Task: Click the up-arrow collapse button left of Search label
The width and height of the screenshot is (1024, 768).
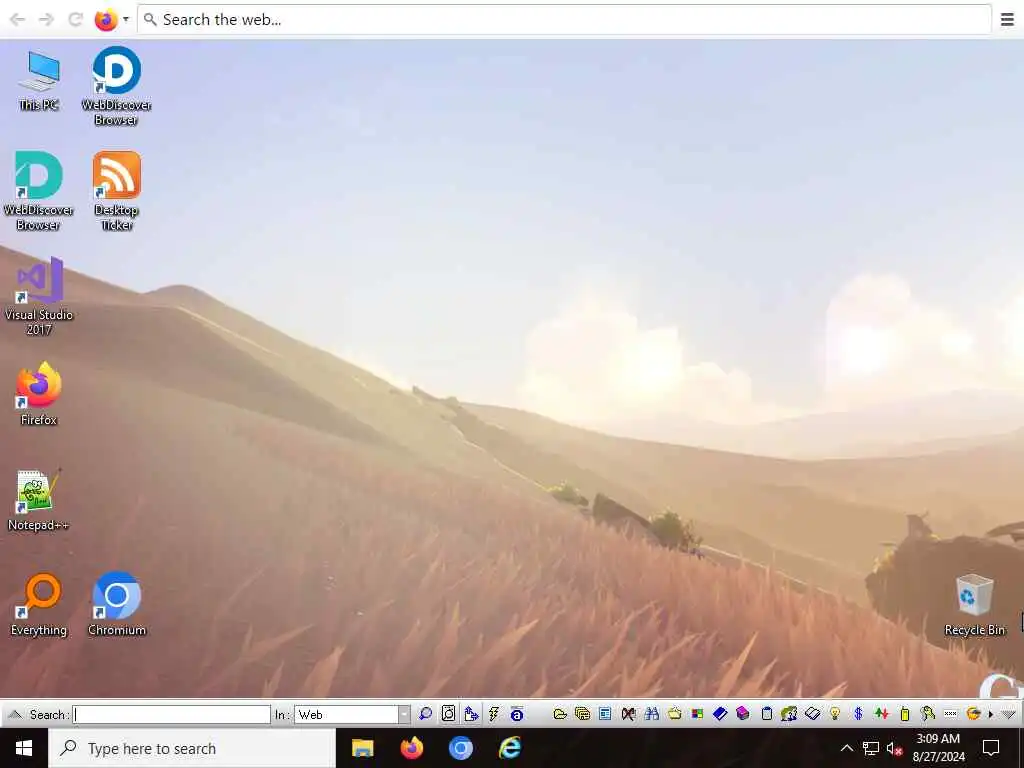Action: 14,714
